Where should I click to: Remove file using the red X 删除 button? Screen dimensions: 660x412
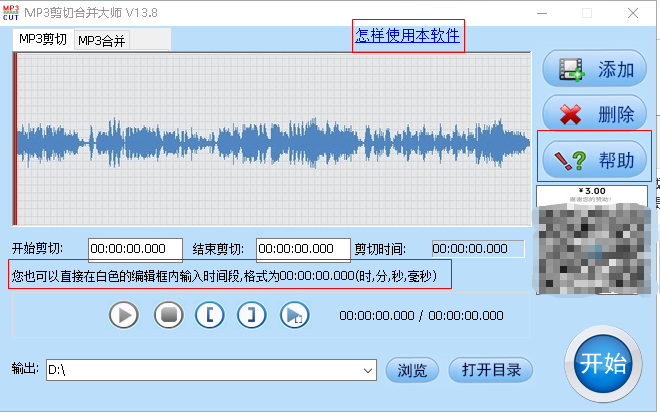(594, 113)
